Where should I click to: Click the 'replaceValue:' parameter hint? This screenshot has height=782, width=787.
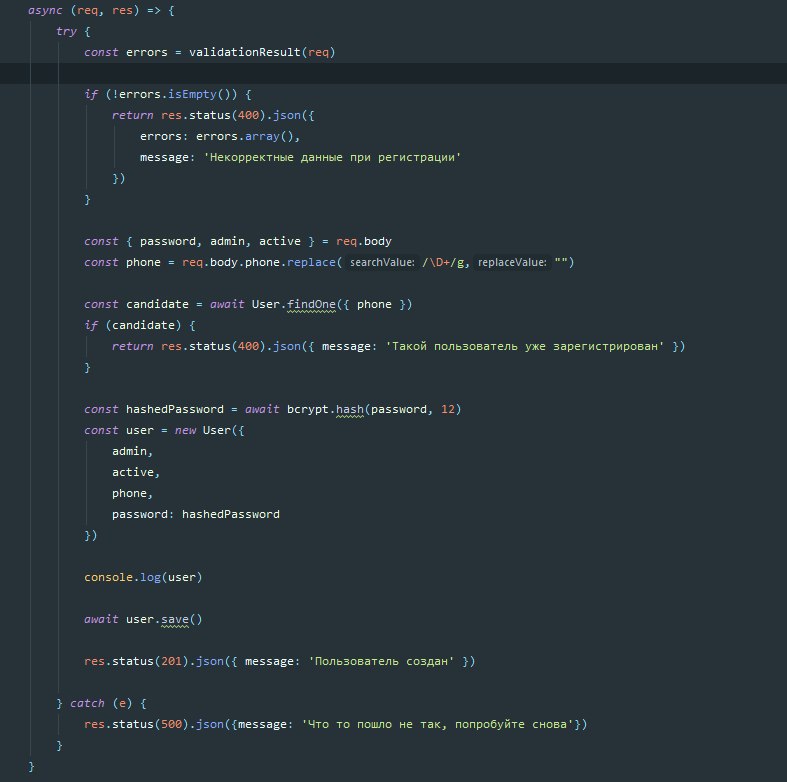512,263
